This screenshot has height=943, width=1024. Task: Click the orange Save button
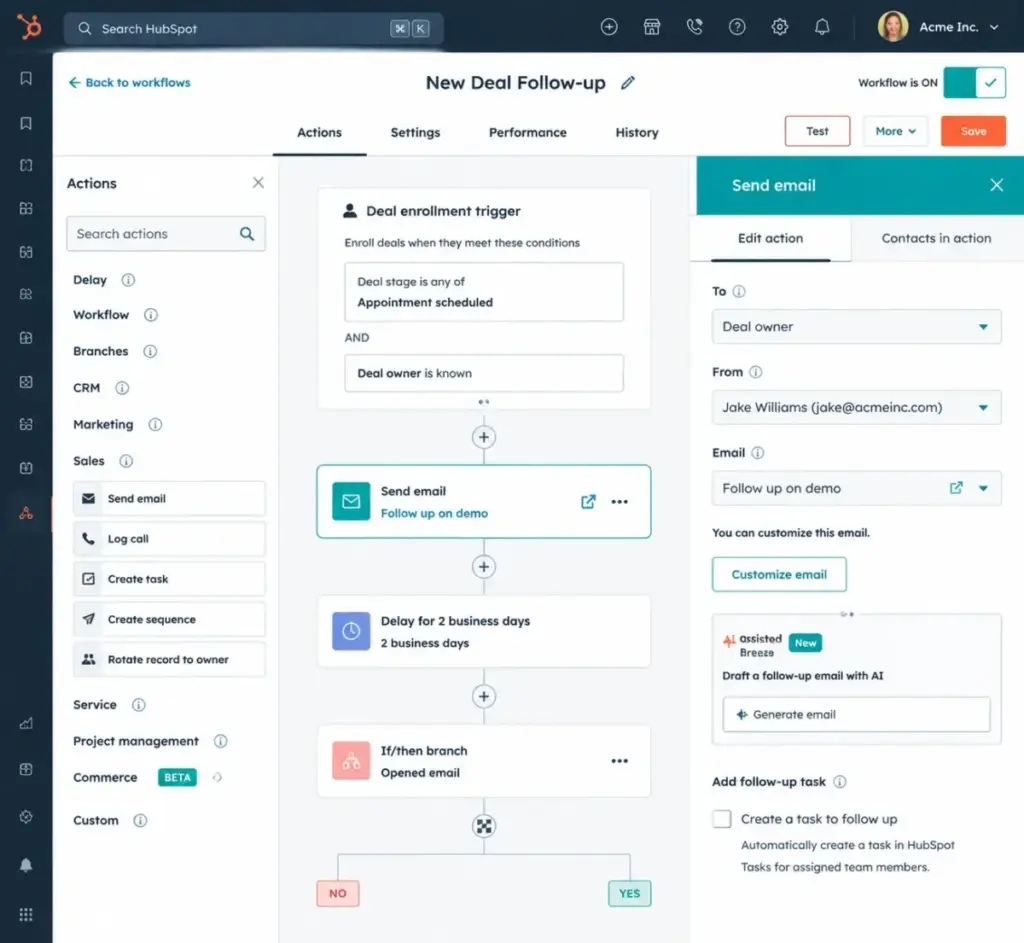973,131
